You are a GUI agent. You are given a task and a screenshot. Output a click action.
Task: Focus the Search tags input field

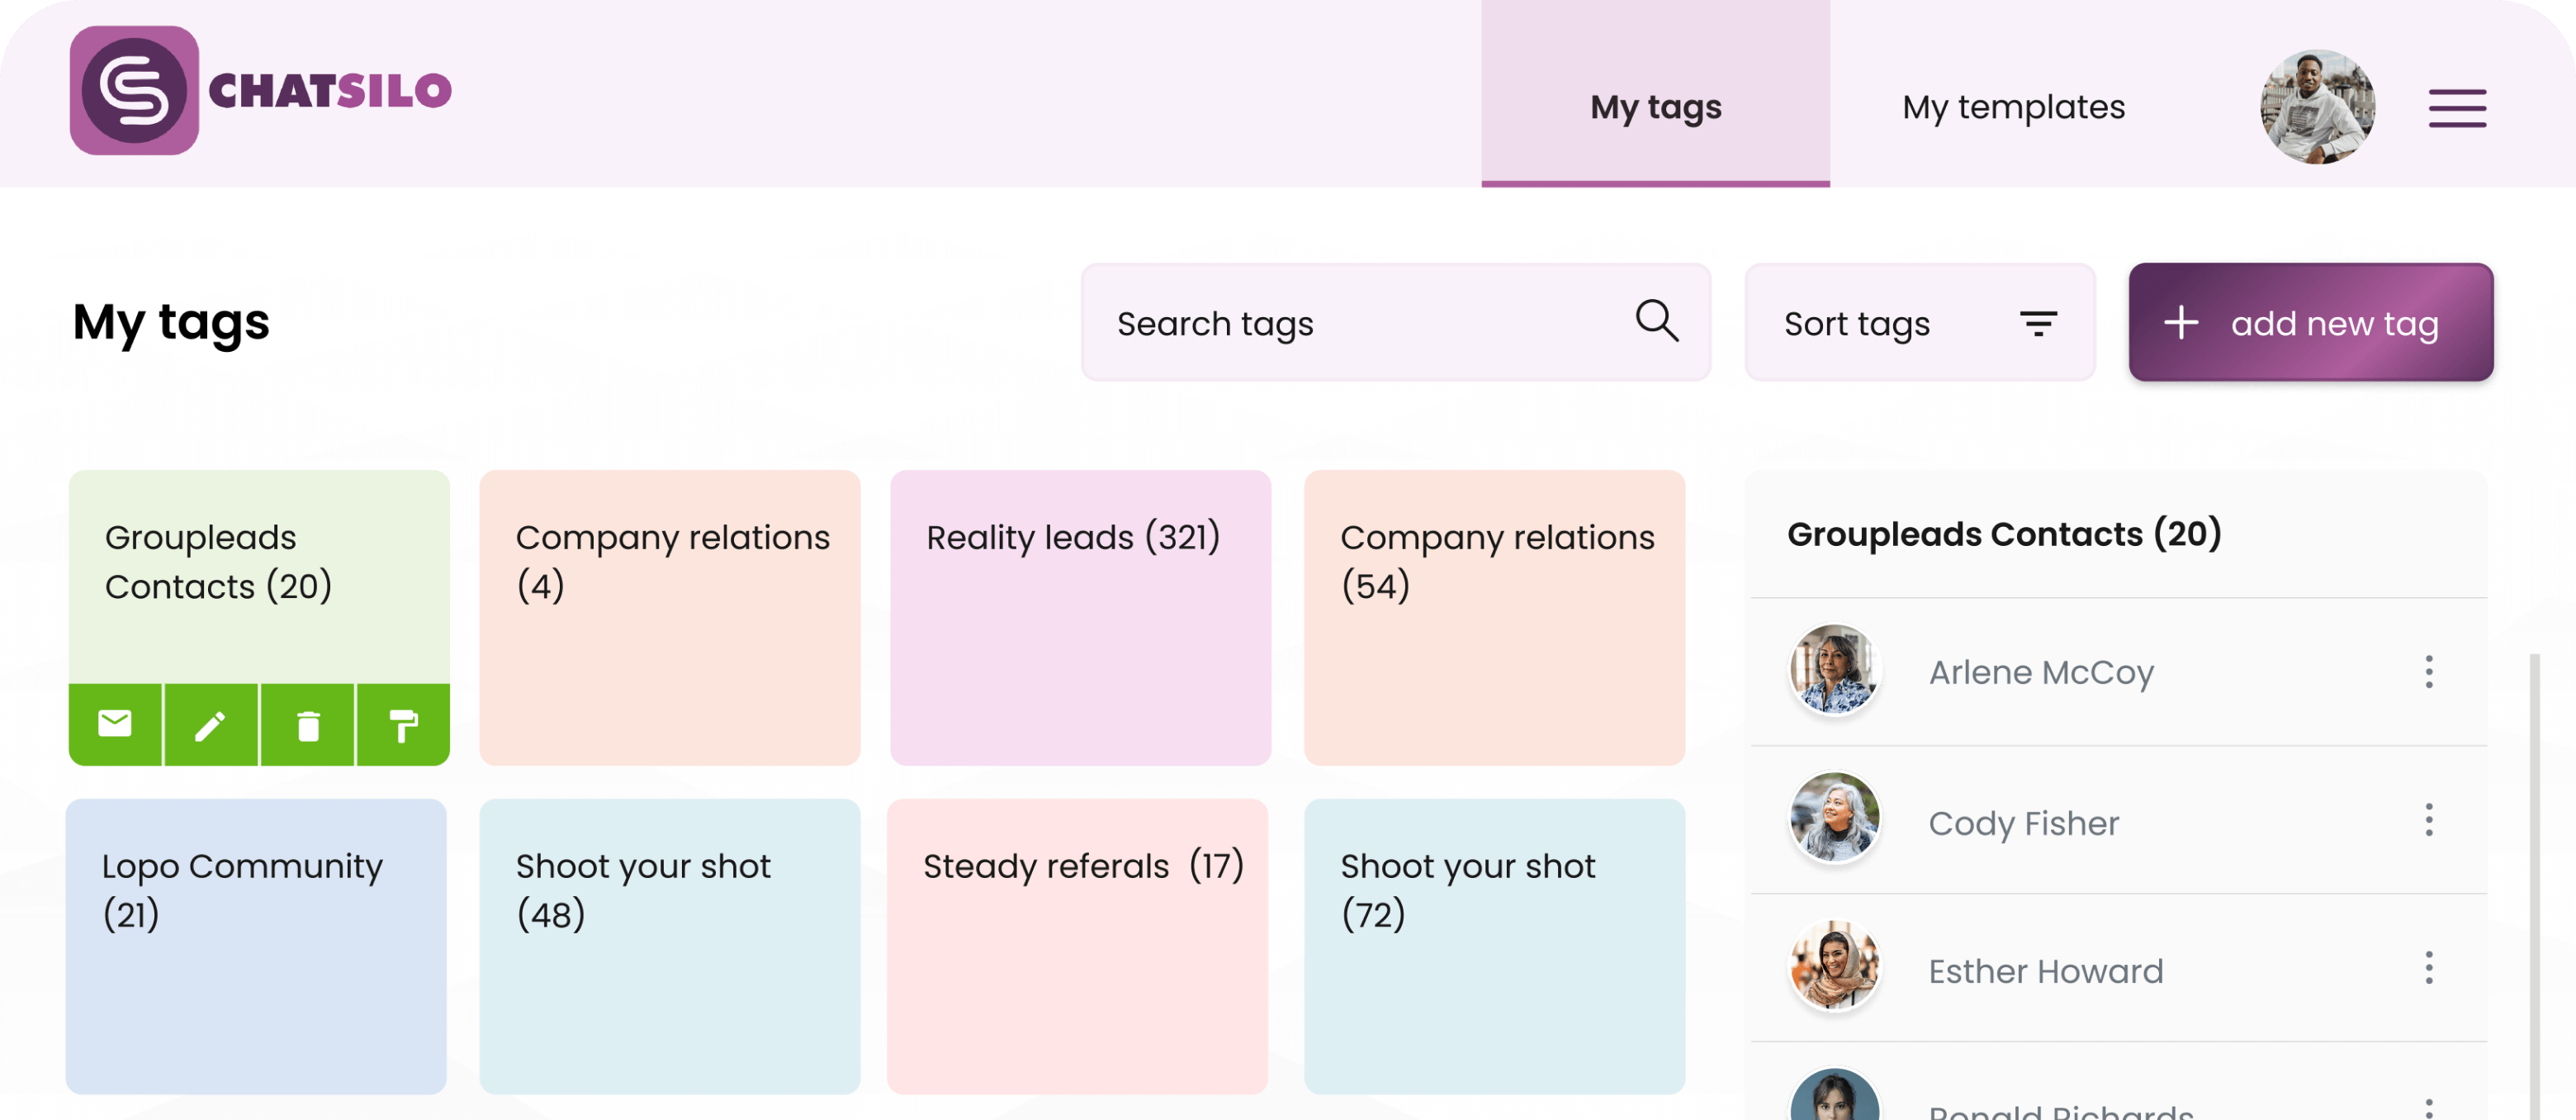point(1360,323)
